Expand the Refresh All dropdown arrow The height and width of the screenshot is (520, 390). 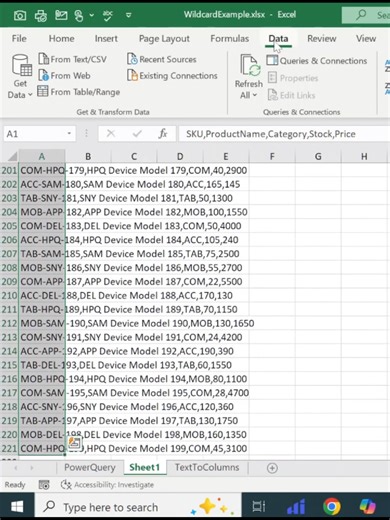pos(255,95)
